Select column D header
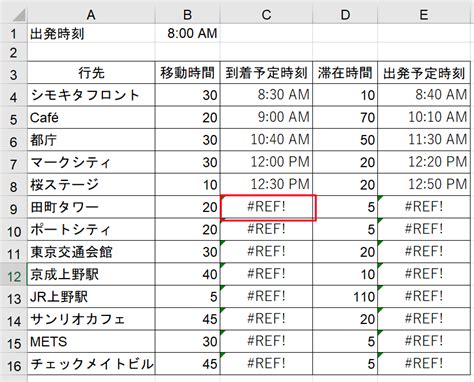 point(345,15)
